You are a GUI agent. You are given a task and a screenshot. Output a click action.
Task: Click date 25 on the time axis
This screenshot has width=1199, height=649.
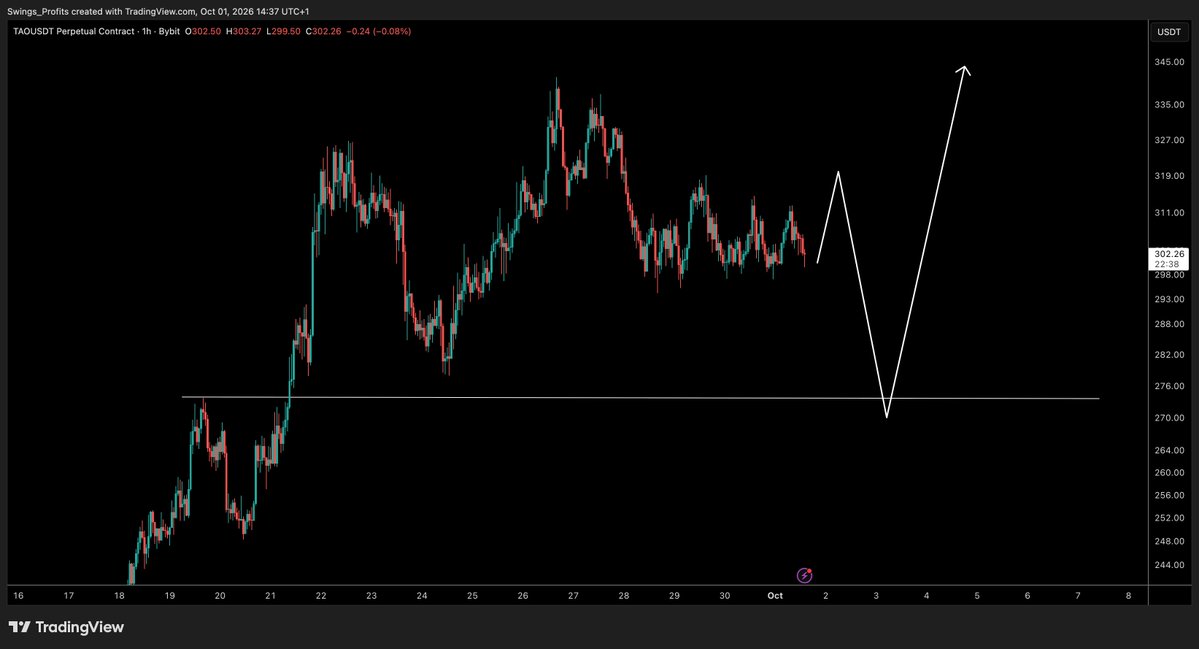[x=473, y=595]
